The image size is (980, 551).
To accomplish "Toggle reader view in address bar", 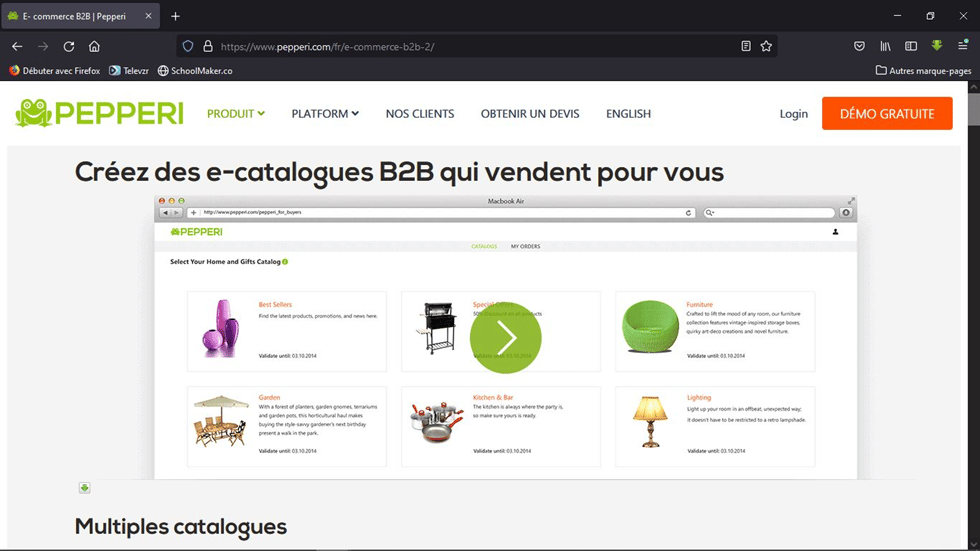I will pos(746,46).
